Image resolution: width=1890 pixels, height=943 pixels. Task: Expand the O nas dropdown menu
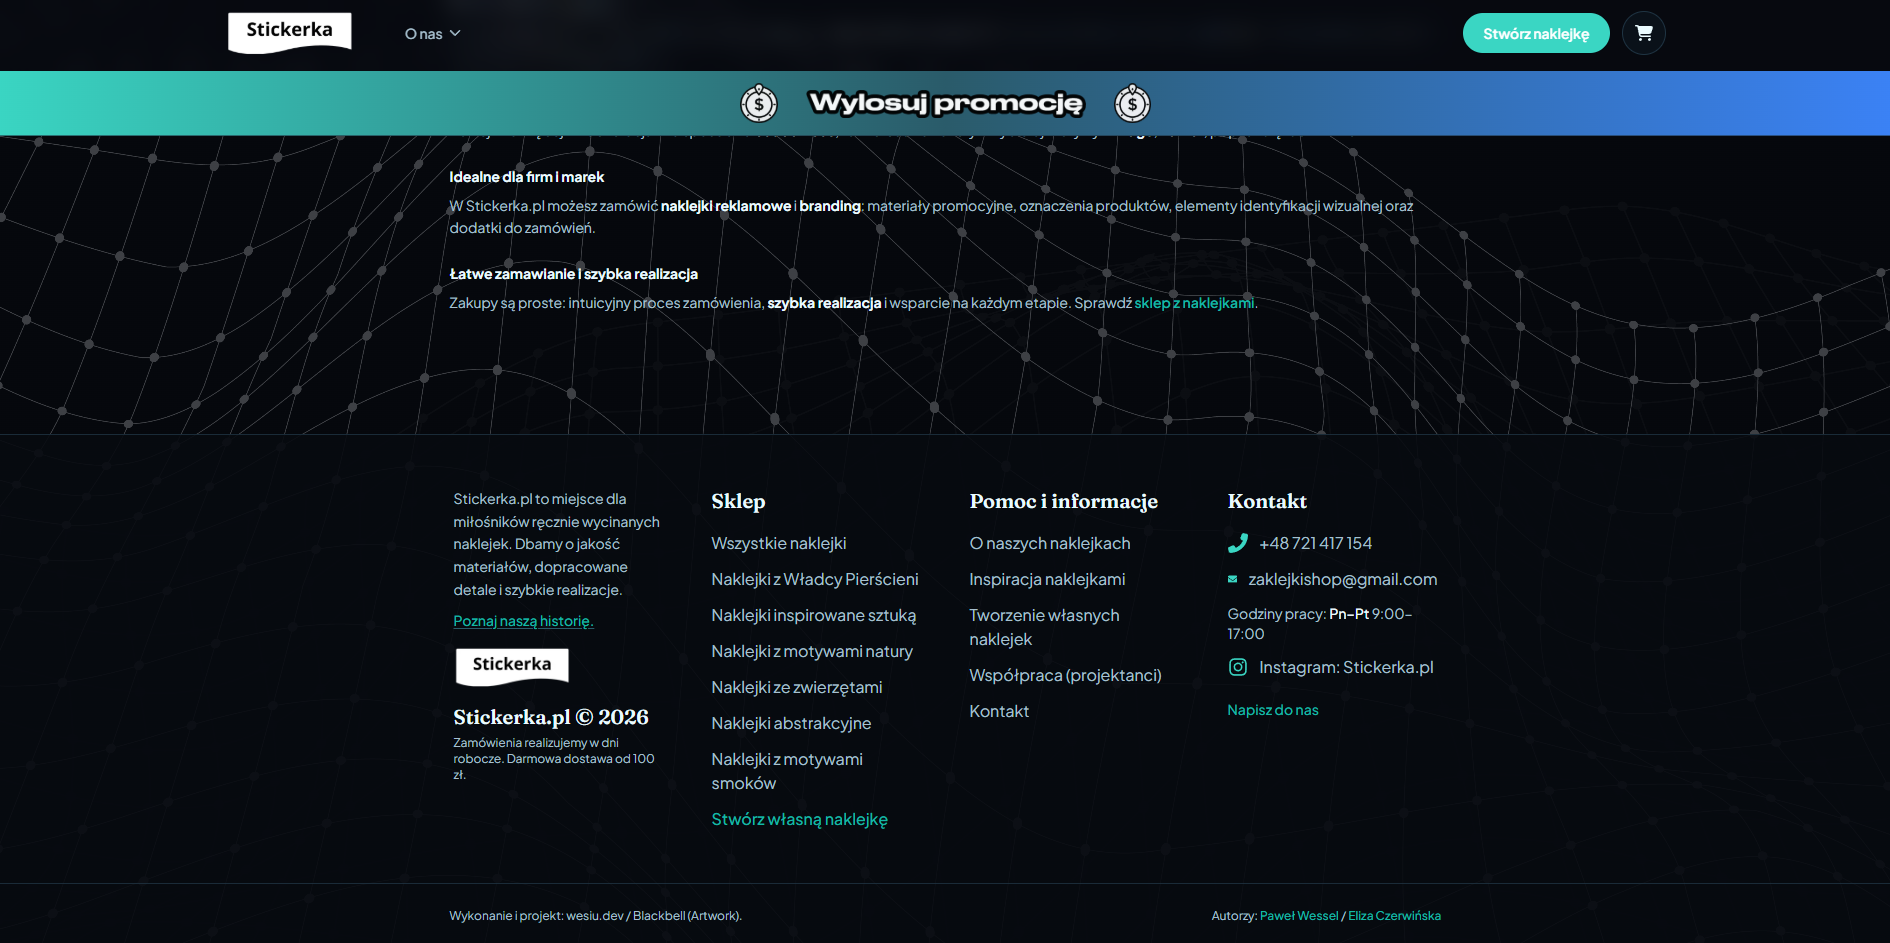pyautogui.click(x=432, y=34)
